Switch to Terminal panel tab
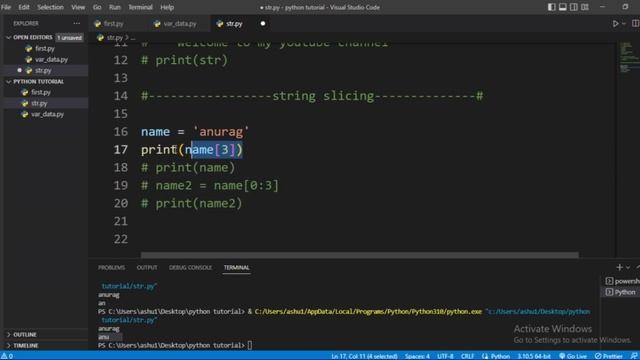The height and width of the screenshot is (360, 640). (x=236, y=267)
